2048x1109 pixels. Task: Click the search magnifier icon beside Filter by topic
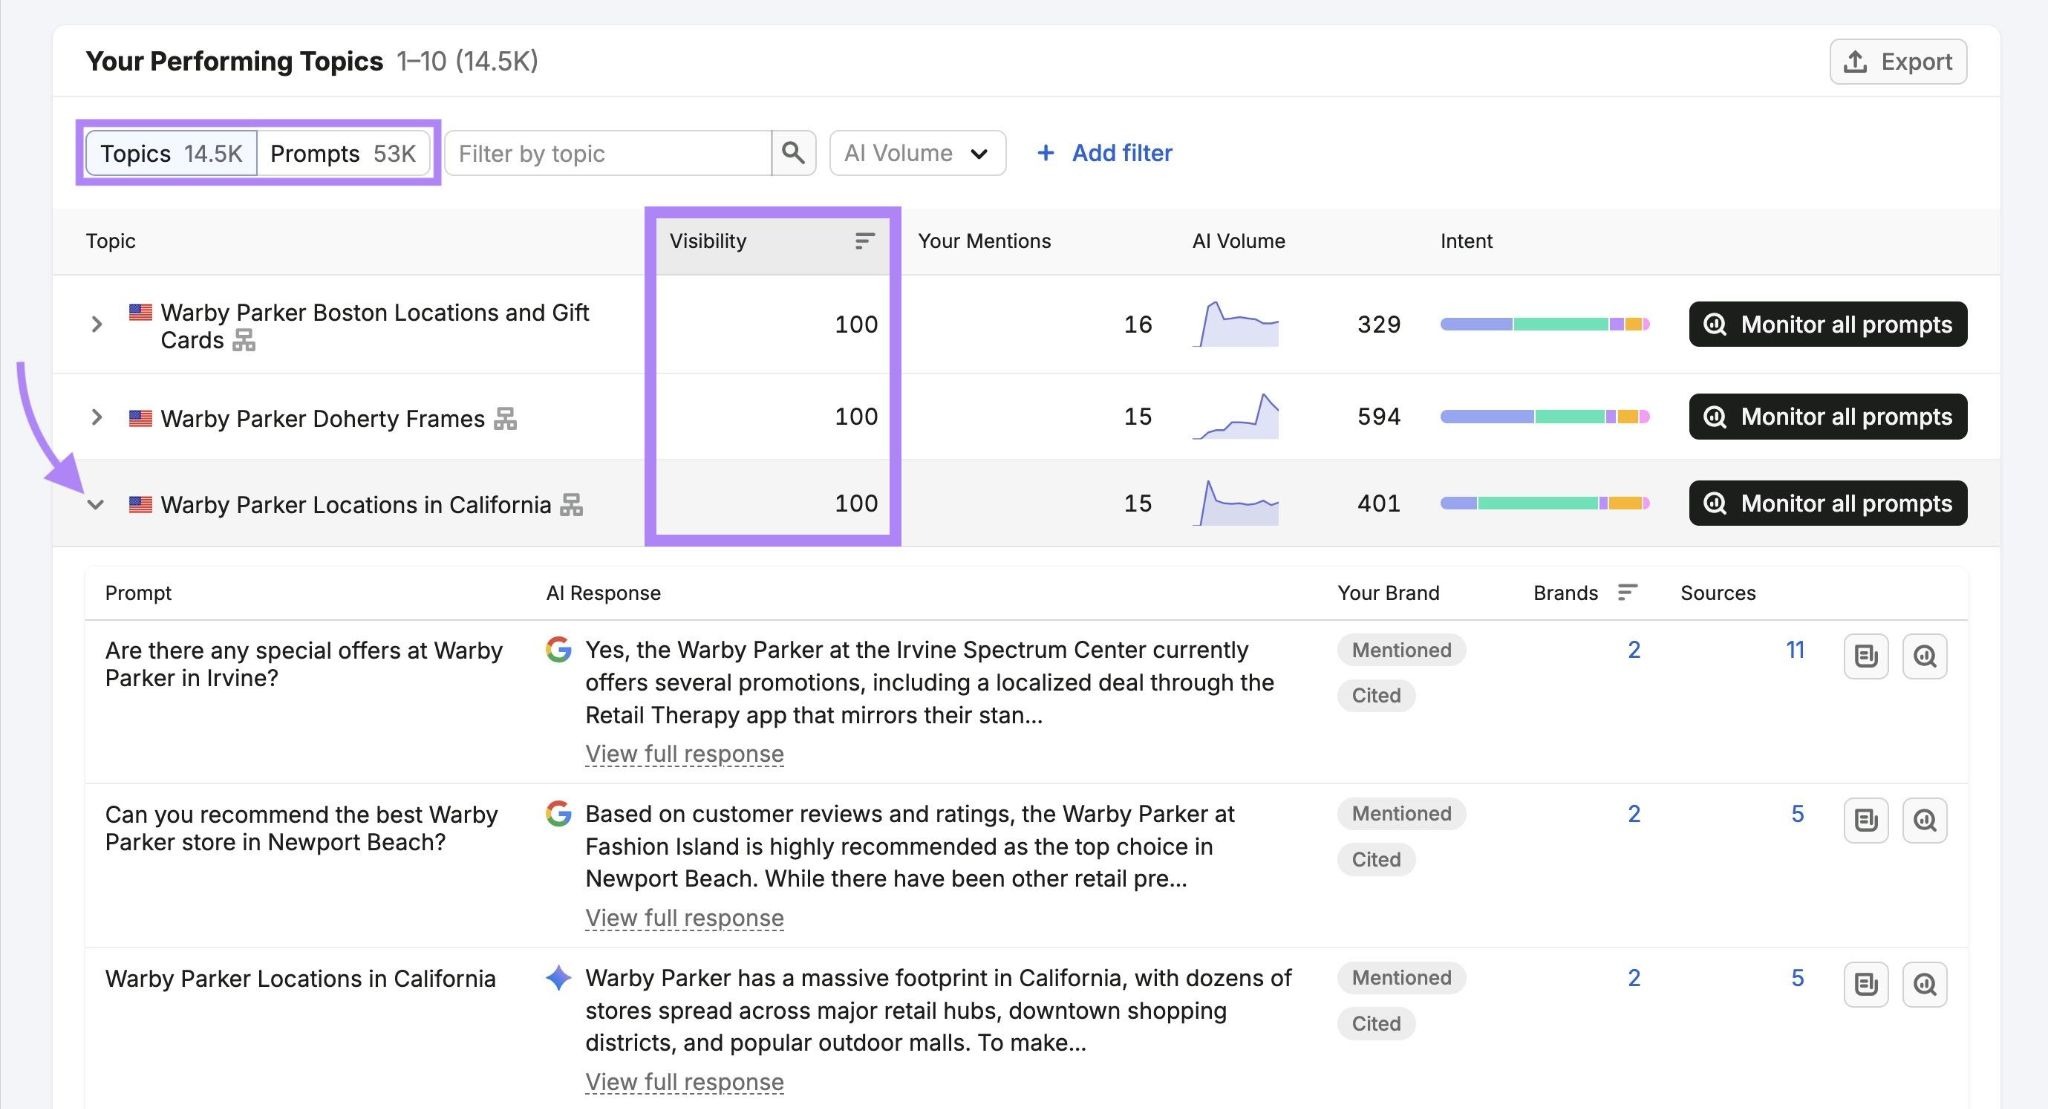pyautogui.click(x=793, y=153)
